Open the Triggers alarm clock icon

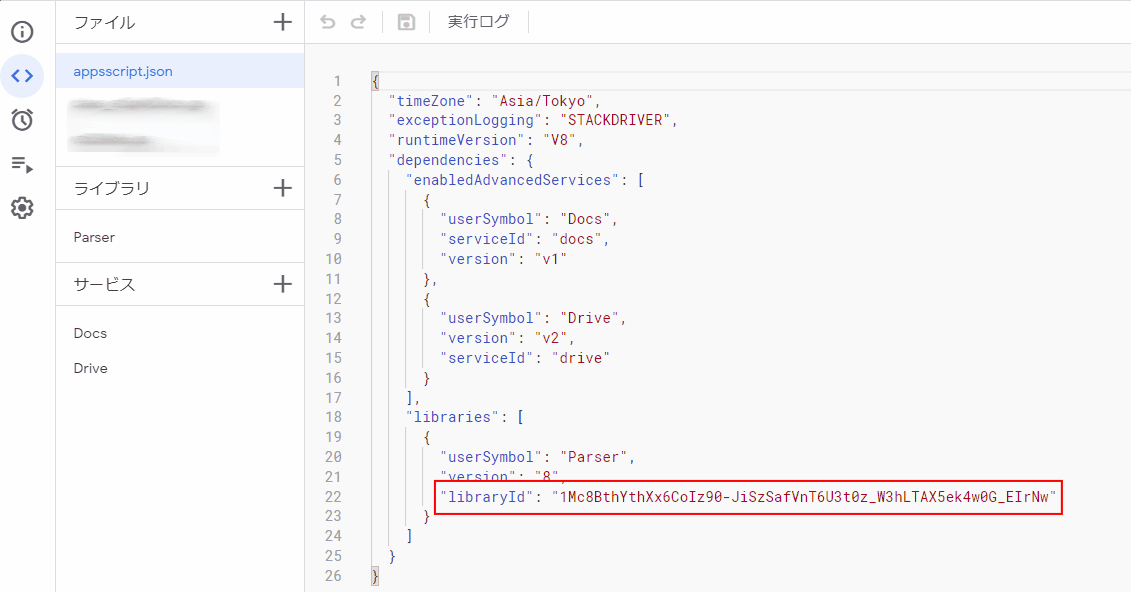pyautogui.click(x=22, y=120)
